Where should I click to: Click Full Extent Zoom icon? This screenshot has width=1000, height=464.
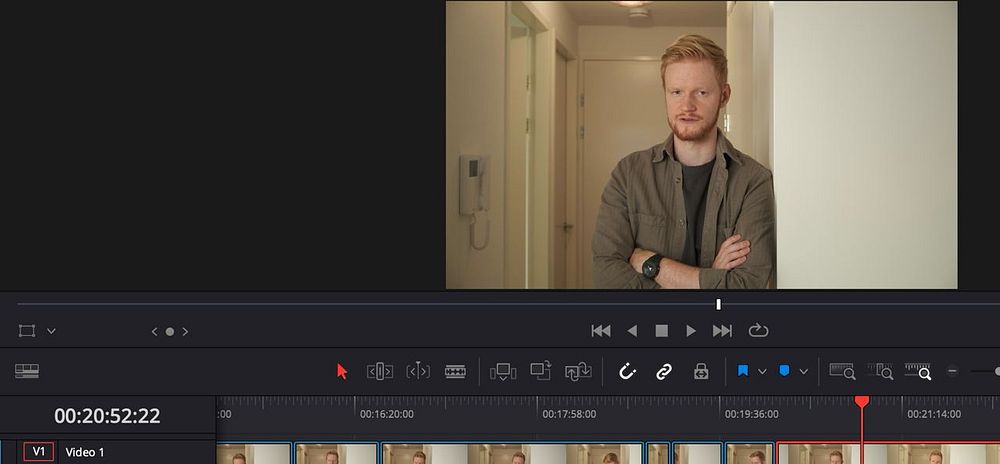pyautogui.click(x=842, y=372)
